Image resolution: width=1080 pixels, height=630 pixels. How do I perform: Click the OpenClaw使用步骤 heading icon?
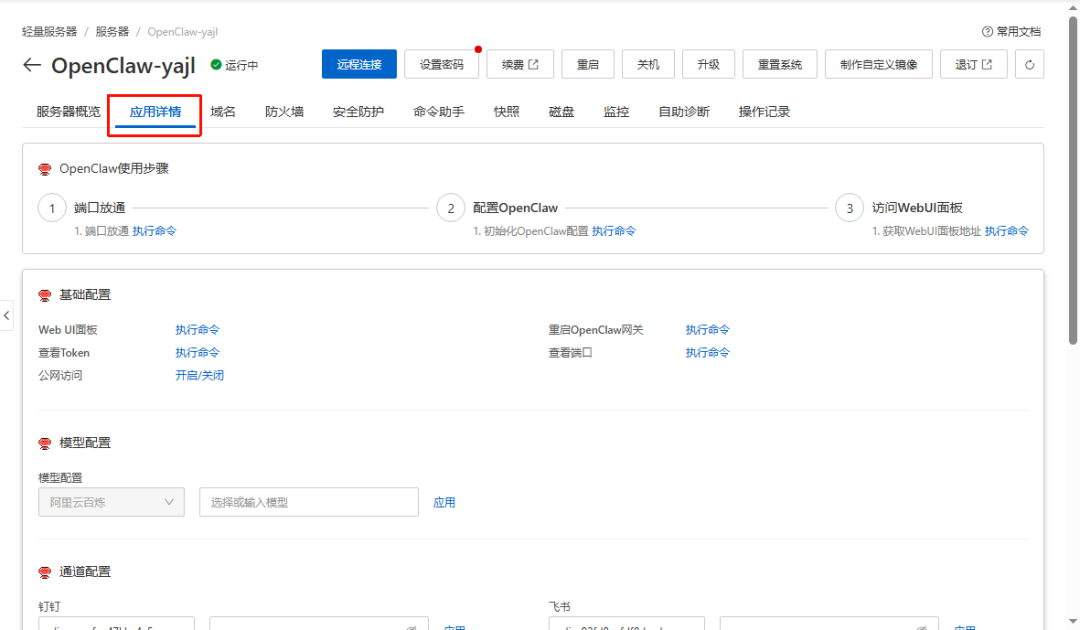[45, 169]
